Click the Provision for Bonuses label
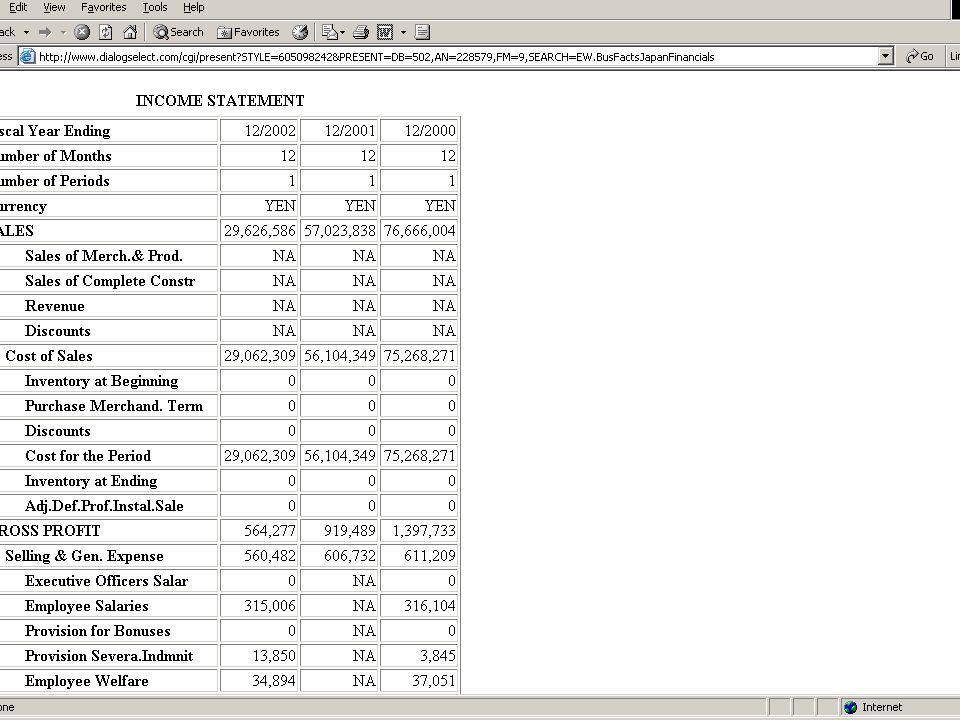This screenshot has height=720, width=960. 98,631
